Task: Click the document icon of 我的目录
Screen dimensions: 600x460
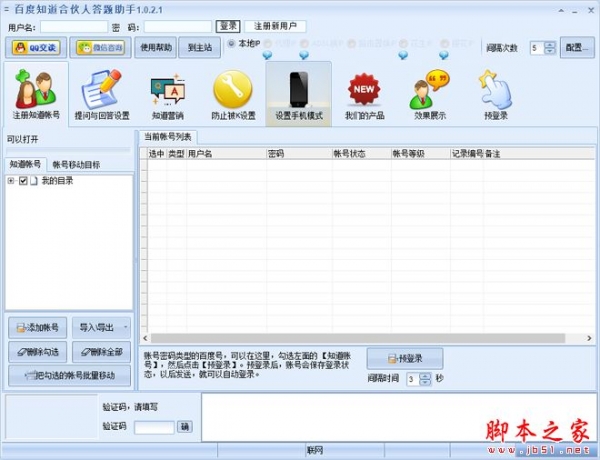Action: click(34, 181)
